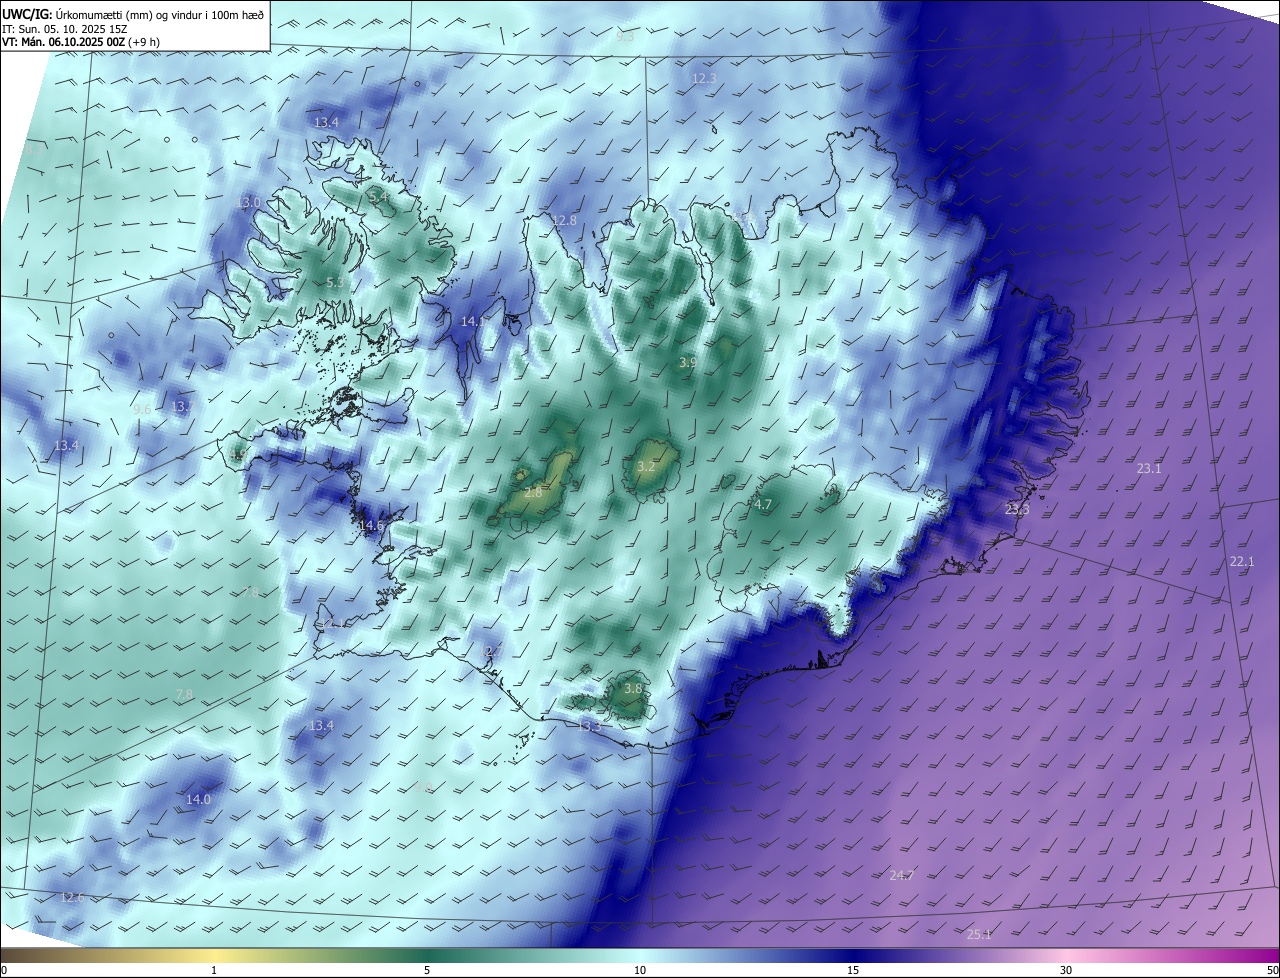Click the 25.1 value label

click(x=979, y=935)
